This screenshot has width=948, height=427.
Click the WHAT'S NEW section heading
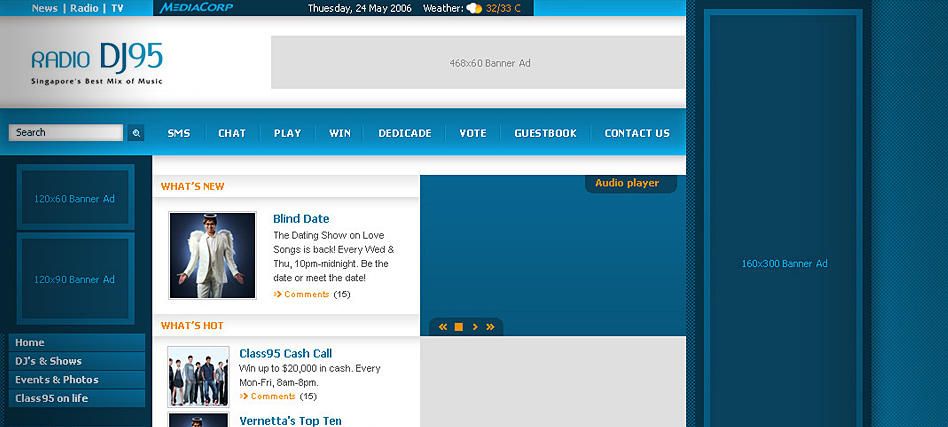[x=192, y=187]
